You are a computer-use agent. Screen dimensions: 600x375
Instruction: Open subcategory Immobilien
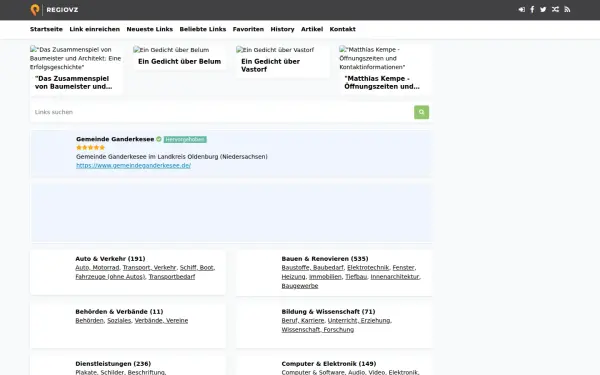pos(325,277)
